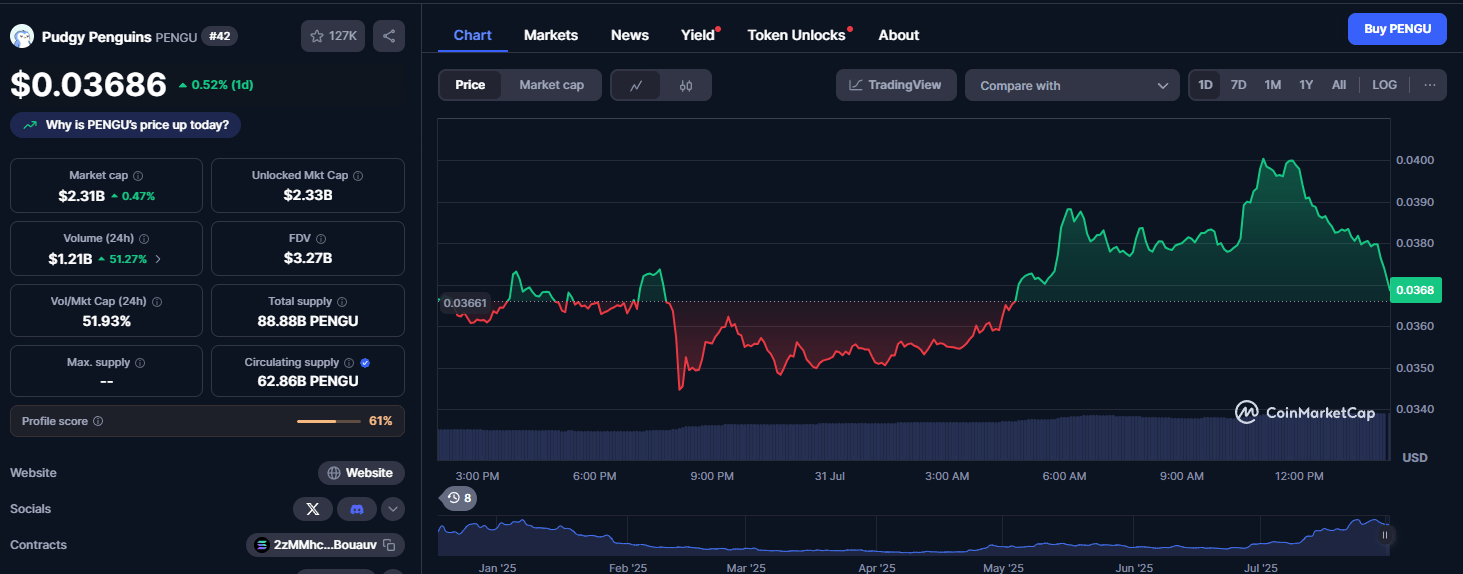This screenshot has height=574, width=1463.
Task: Click the Website link button
Action: click(361, 473)
